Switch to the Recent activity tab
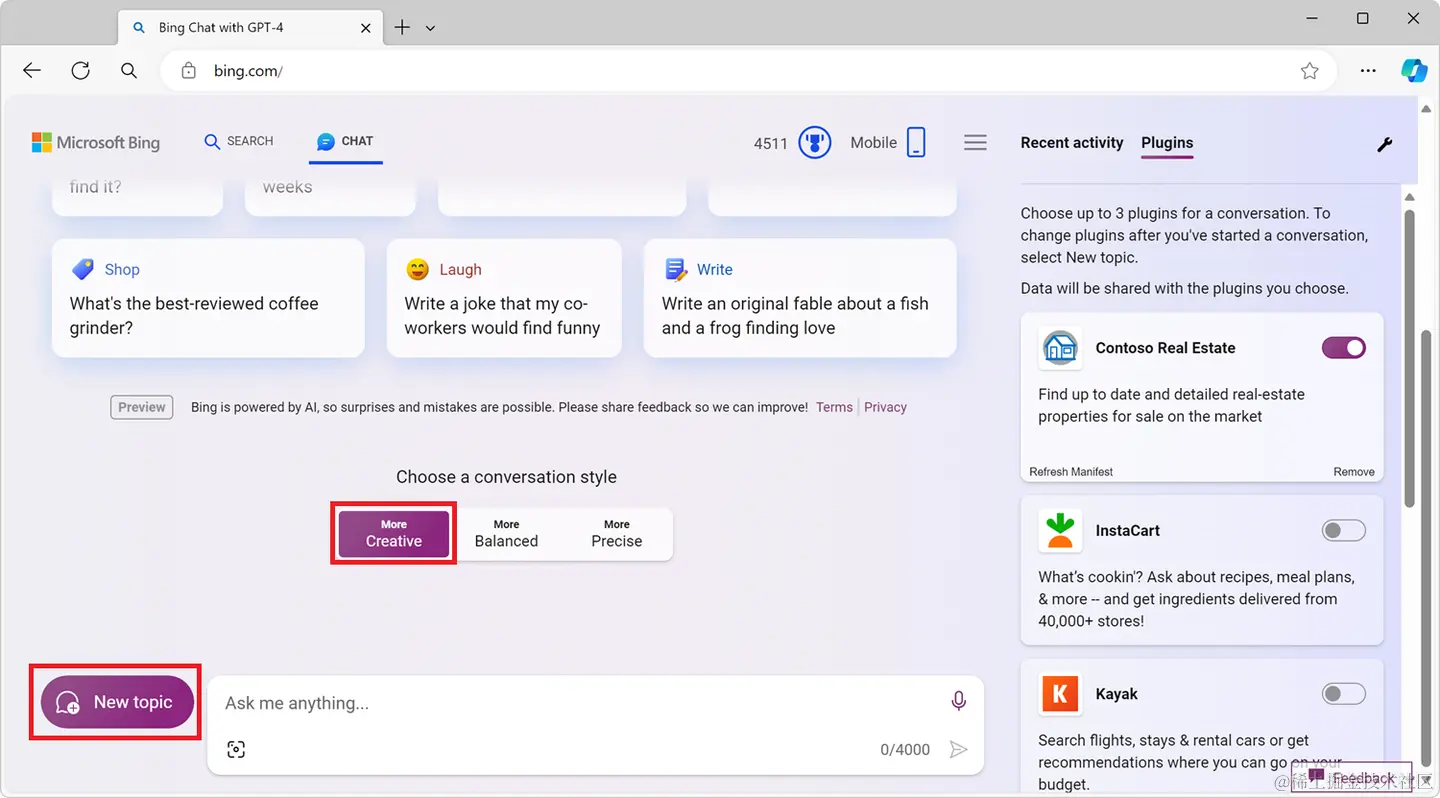 [x=1072, y=143]
